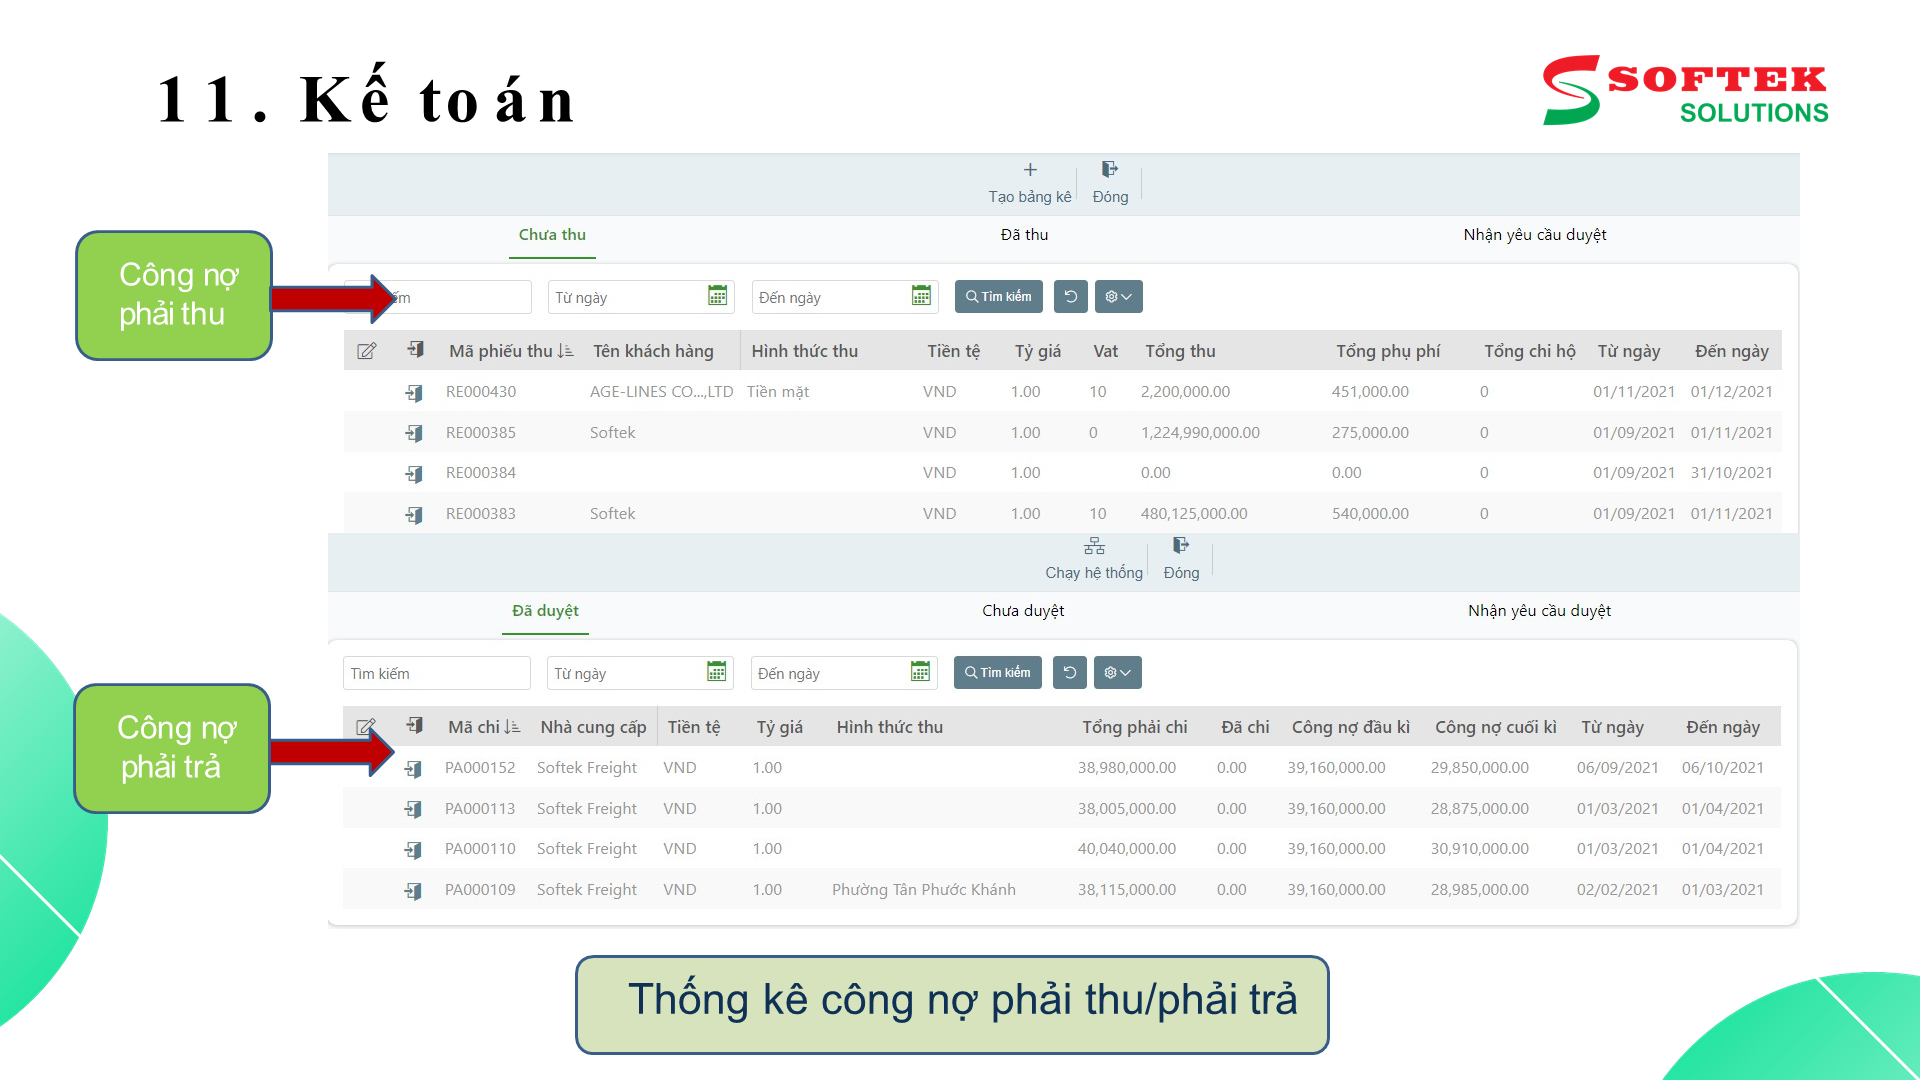Screen dimensions: 1920x1080
Task: Open the calendar icon next to Từ ngày field
Action: pos(716,296)
